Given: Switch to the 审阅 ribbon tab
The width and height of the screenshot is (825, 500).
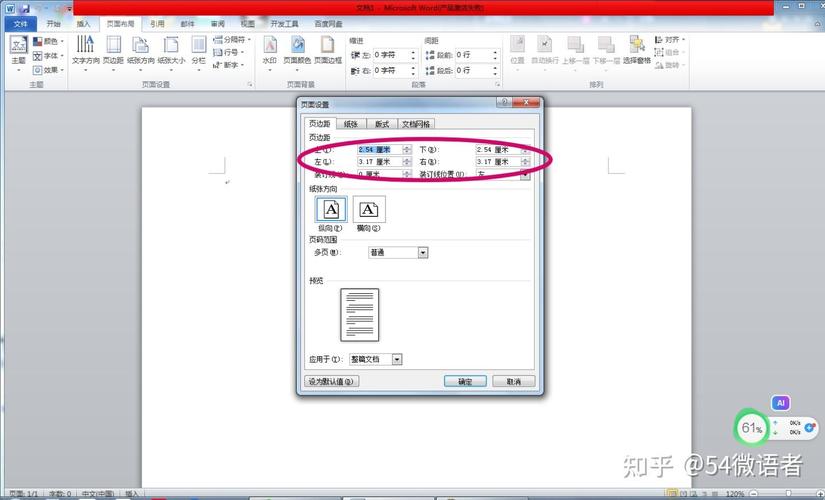Looking at the screenshot, I should coord(217,24).
